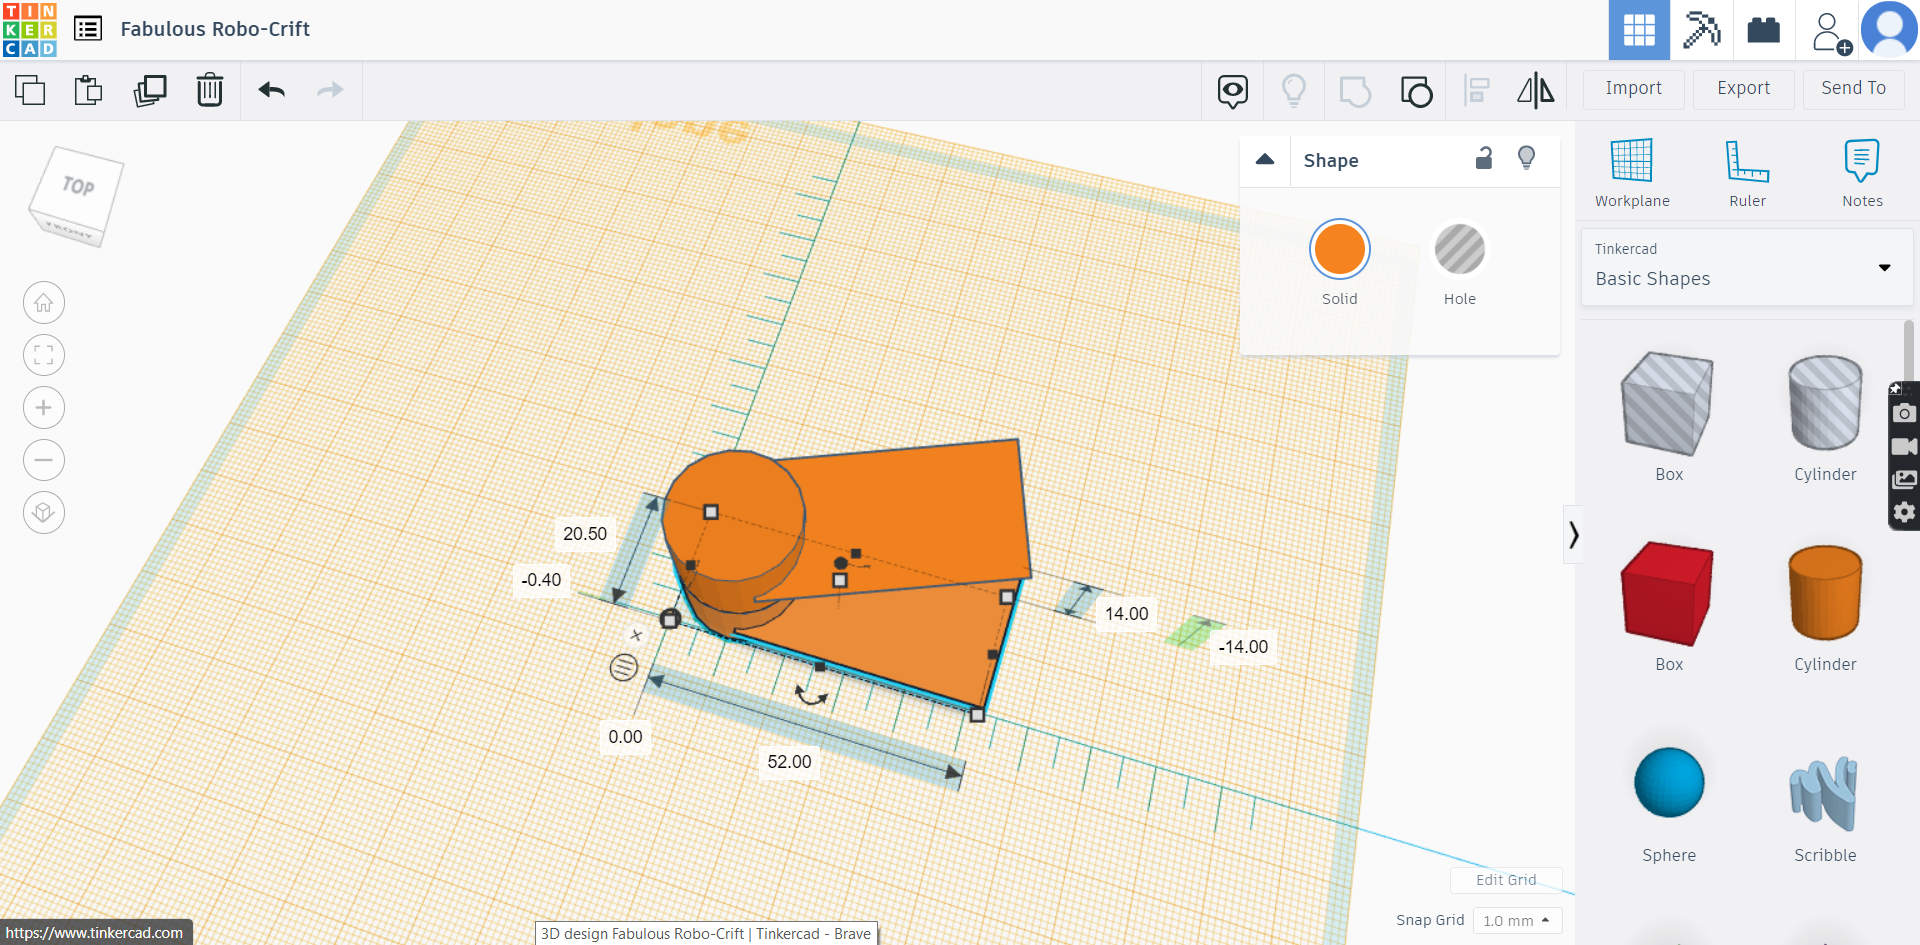Click the TOP face of view cube
1920x945 pixels.
(x=78, y=186)
